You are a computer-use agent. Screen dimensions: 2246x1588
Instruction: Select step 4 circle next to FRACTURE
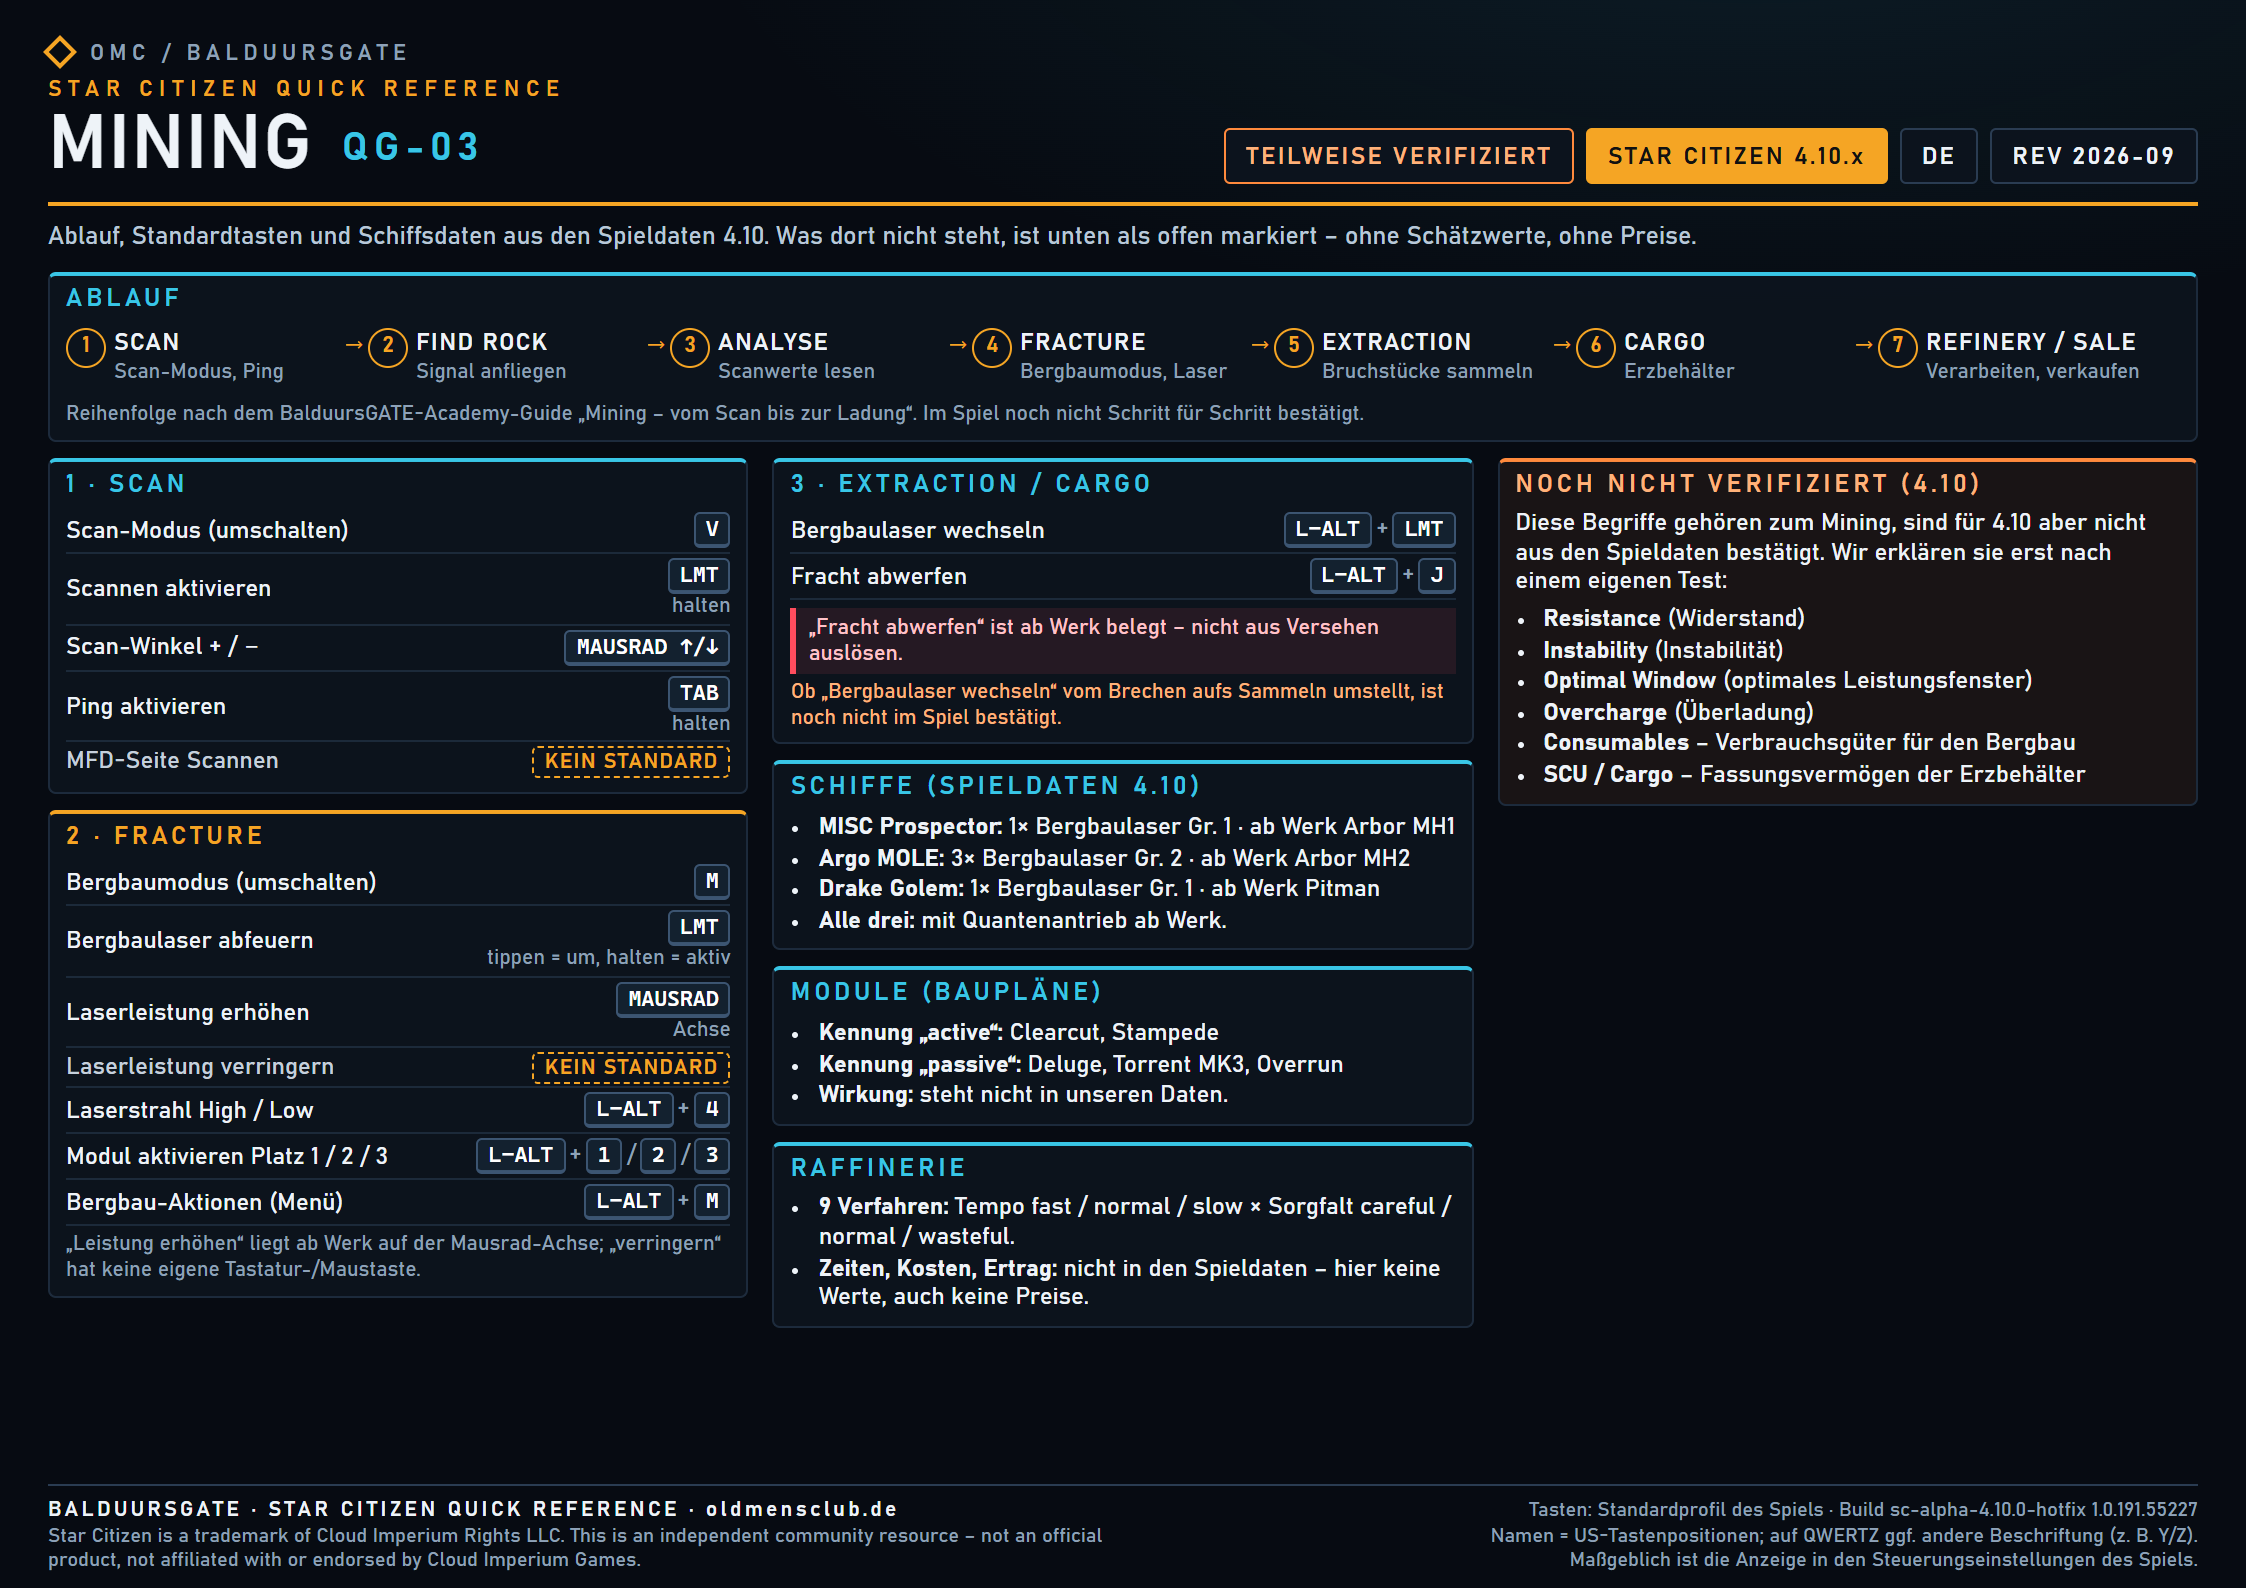click(x=992, y=347)
